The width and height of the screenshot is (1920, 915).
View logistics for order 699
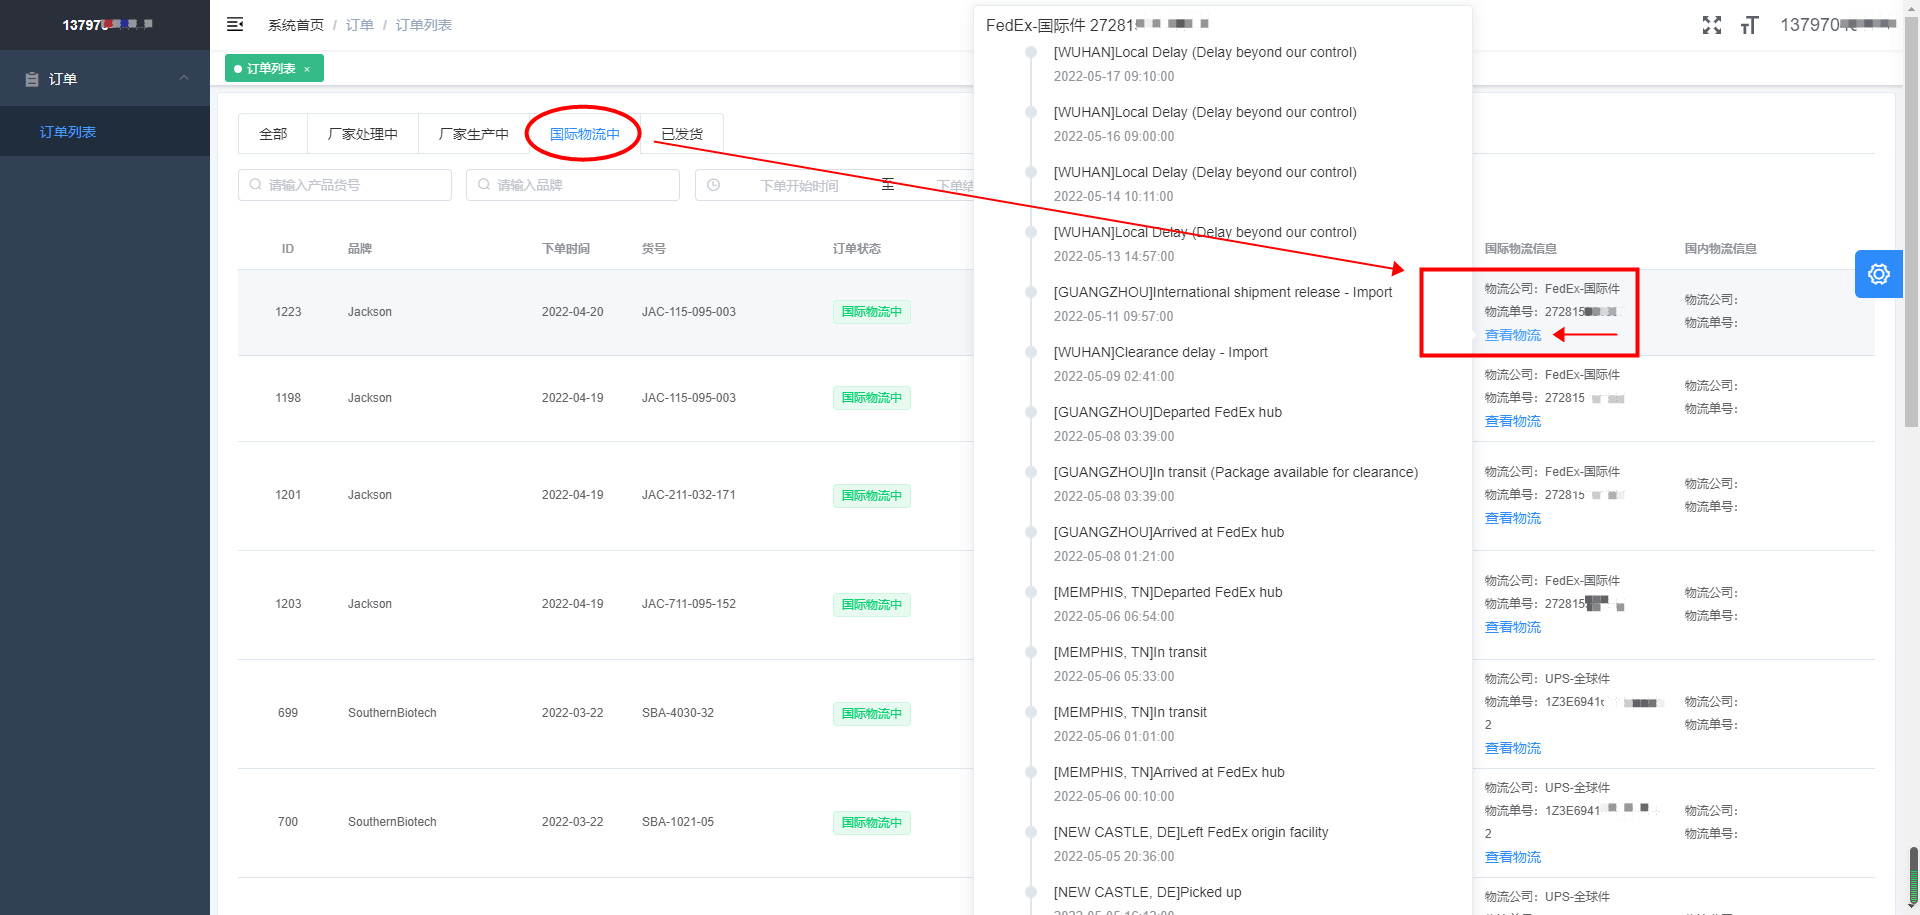click(x=1512, y=748)
